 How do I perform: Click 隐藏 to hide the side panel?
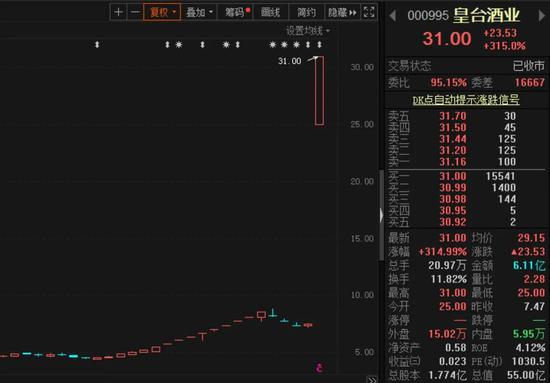point(342,12)
